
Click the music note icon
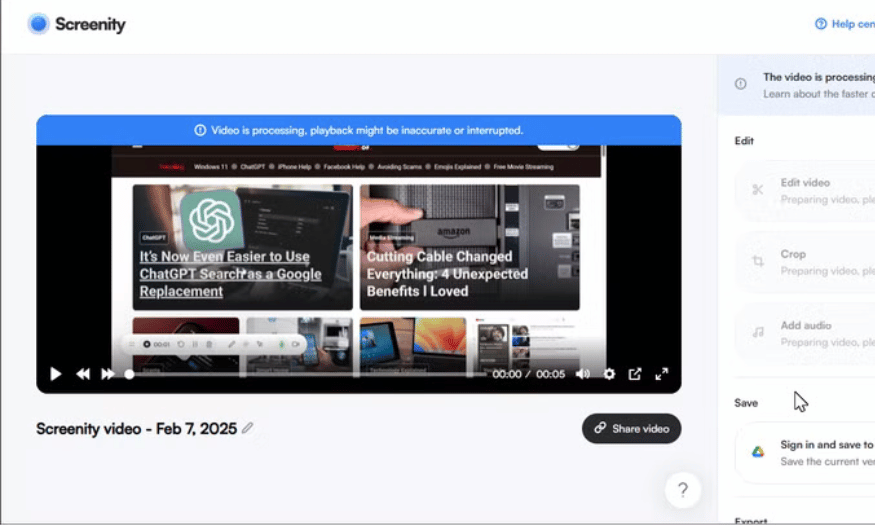pyautogui.click(x=758, y=333)
